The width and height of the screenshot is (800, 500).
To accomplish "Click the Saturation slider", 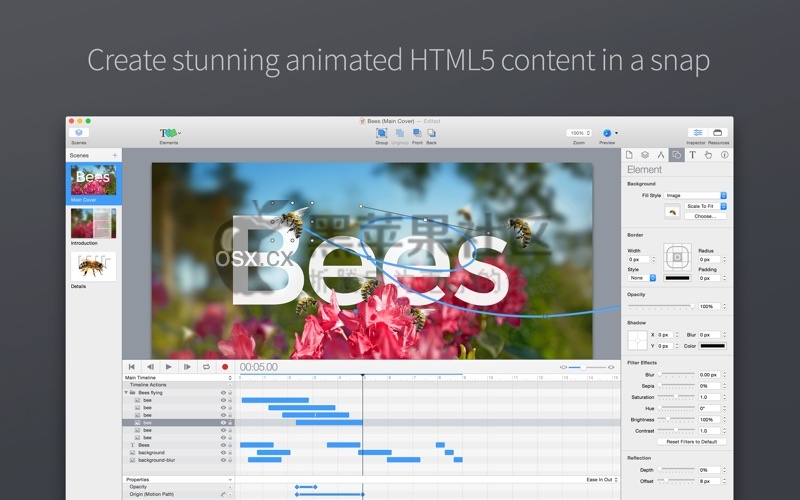I will [676, 397].
